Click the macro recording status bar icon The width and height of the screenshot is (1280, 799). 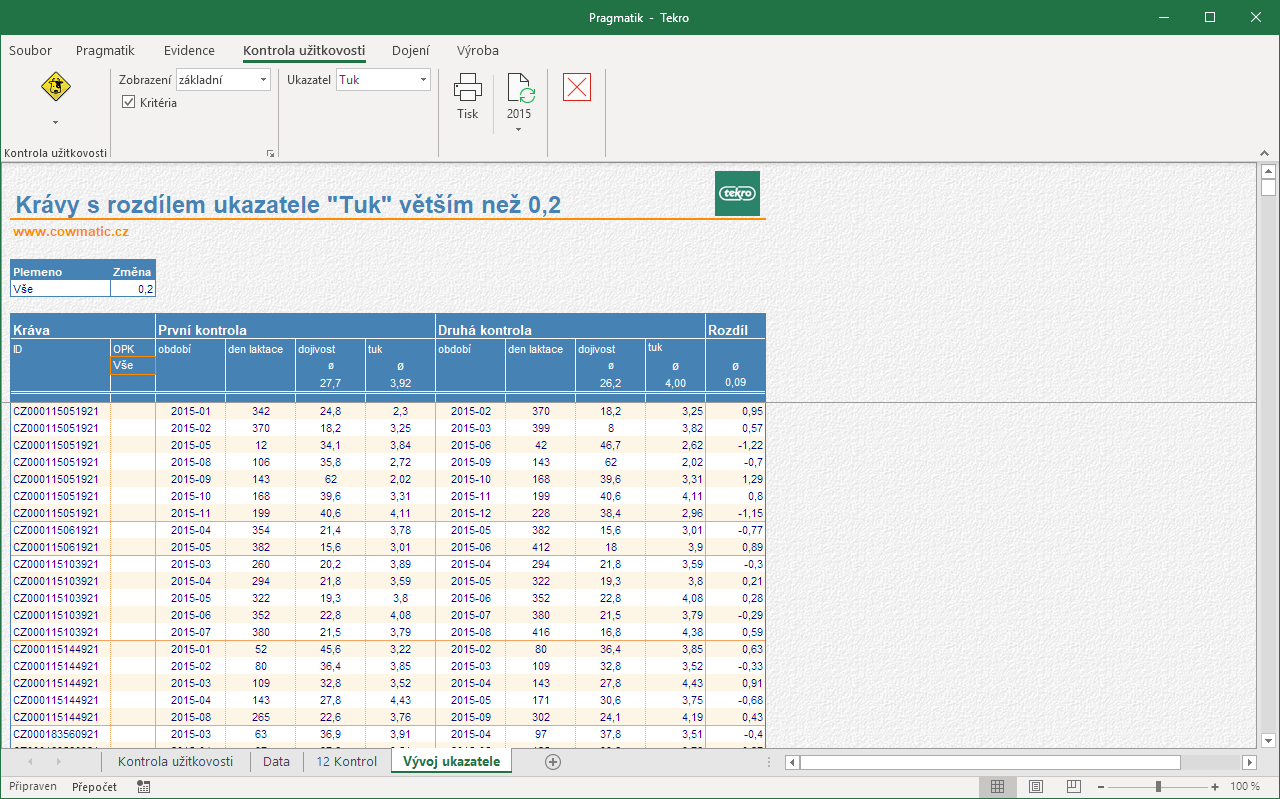pyautogui.click(x=143, y=787)
